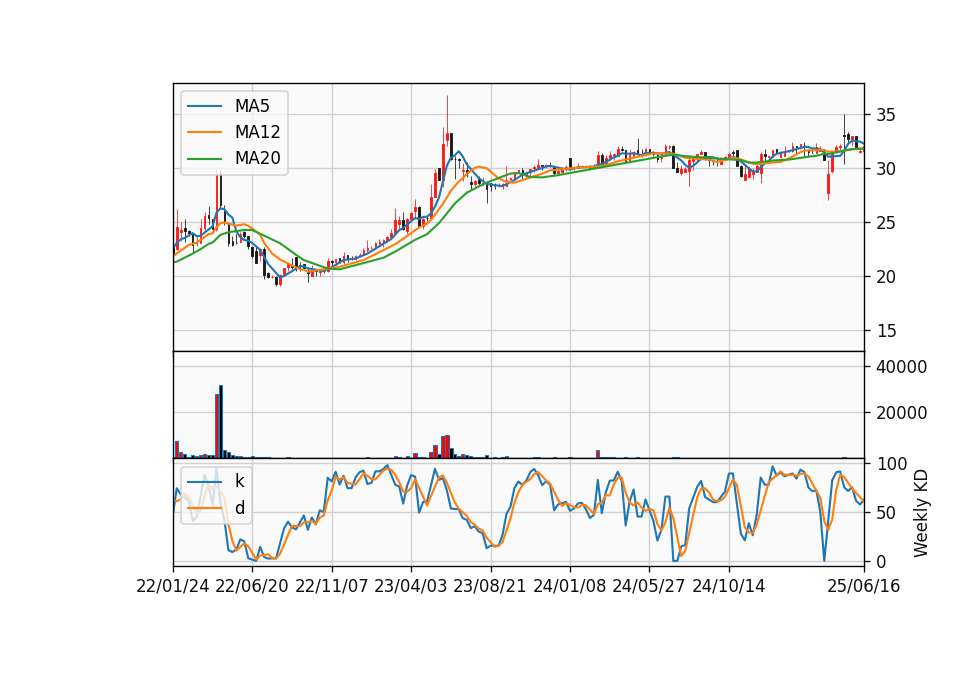Click the volume axis value 40000

coord(901,367)
